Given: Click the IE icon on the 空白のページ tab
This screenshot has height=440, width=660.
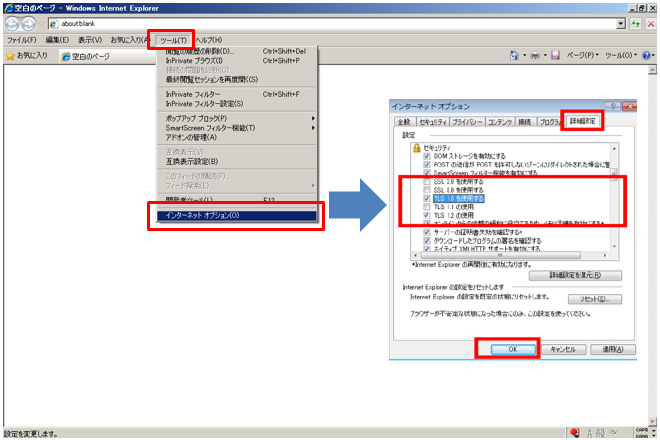Looking at the screenshot, I should point(66,56).
